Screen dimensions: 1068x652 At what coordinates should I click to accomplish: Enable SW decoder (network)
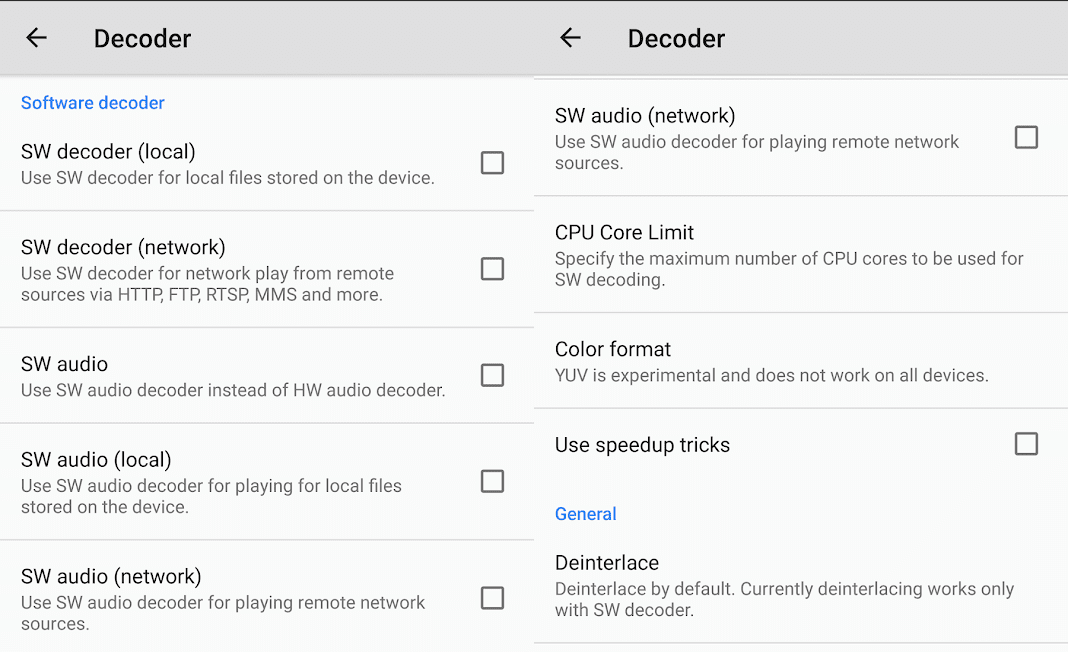tap(492, 269)
